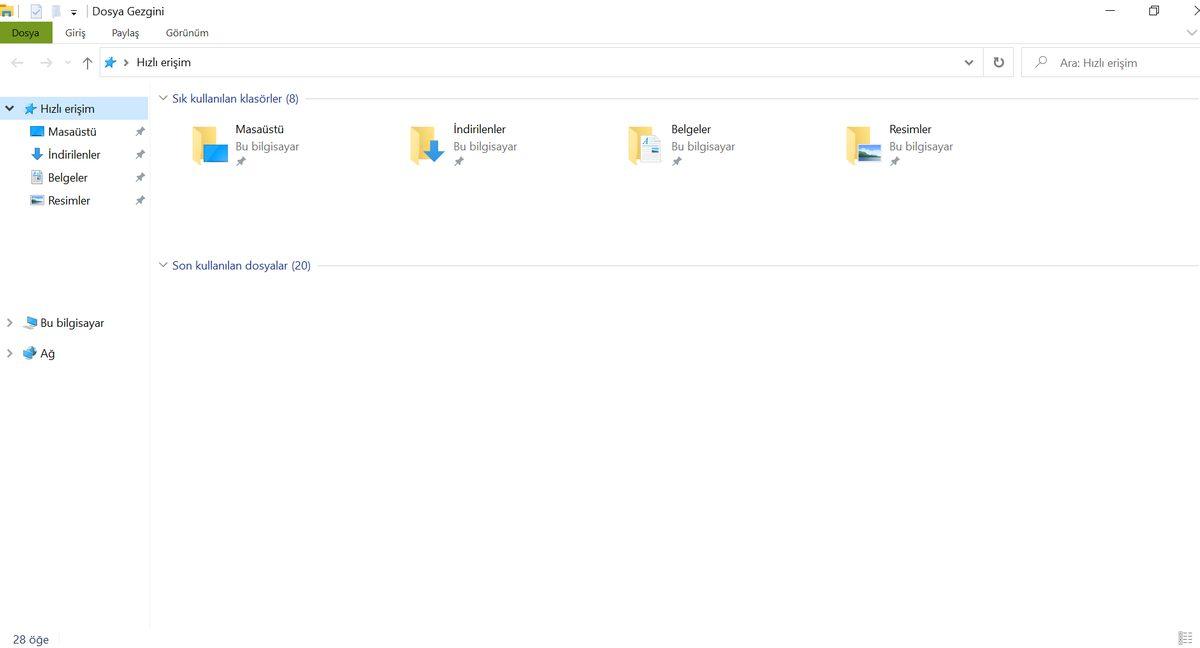This screenshot has width=1200, height=648.
Task: Select İndirilenler in the navigation sidebar
Action: tap(74, 155)
